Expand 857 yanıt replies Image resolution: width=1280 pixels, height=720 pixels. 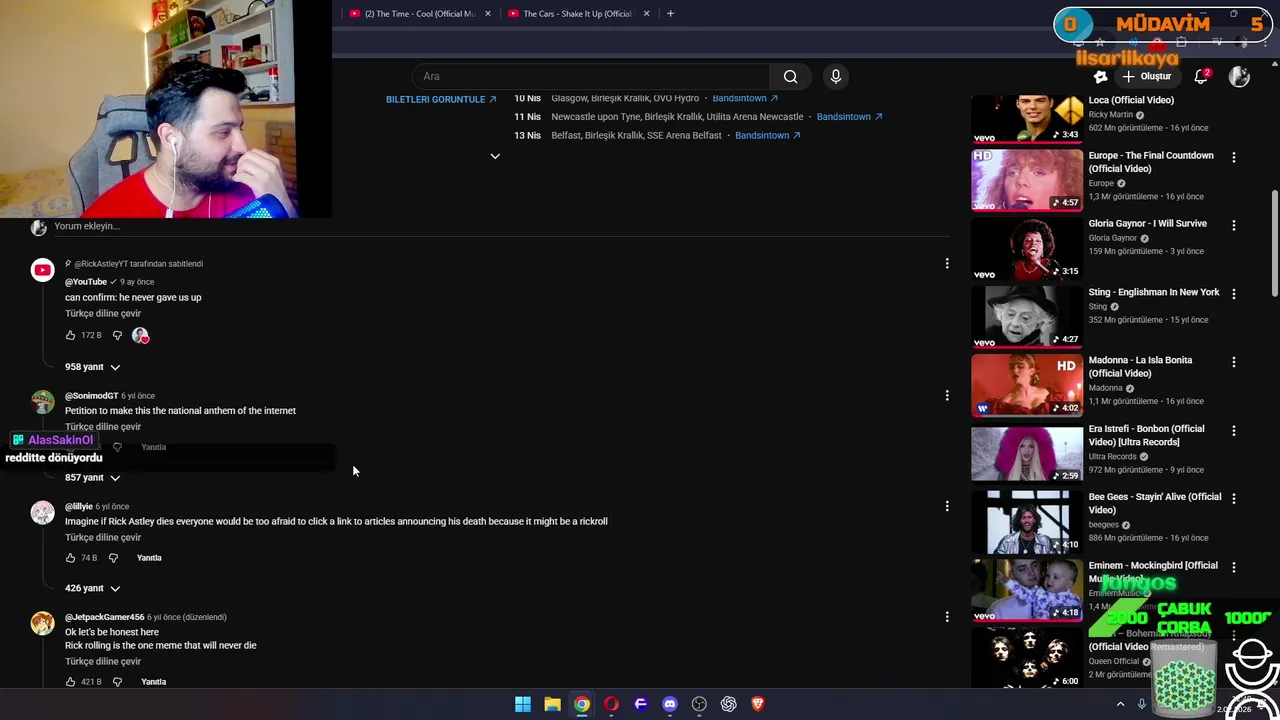click(92, 478)
